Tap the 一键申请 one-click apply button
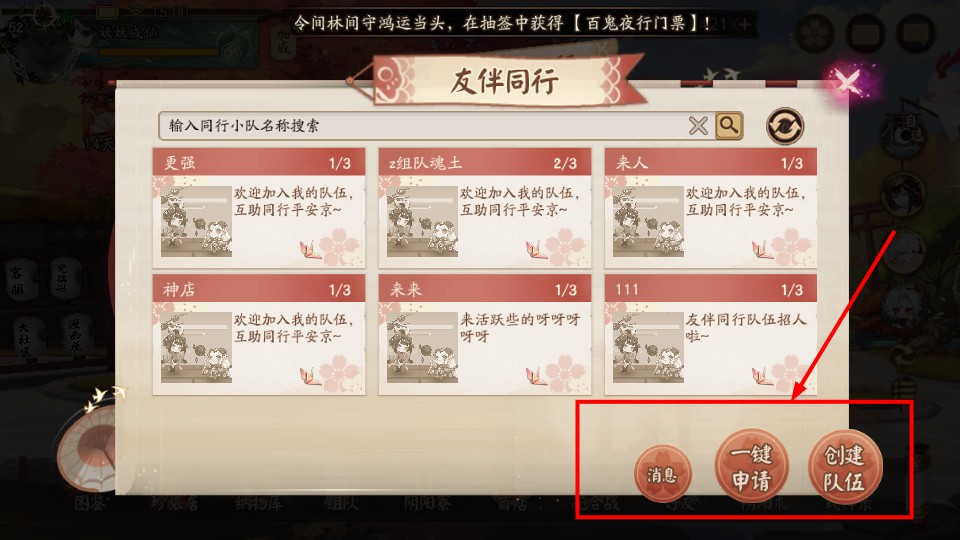960x540 pixels. [752, 467]
